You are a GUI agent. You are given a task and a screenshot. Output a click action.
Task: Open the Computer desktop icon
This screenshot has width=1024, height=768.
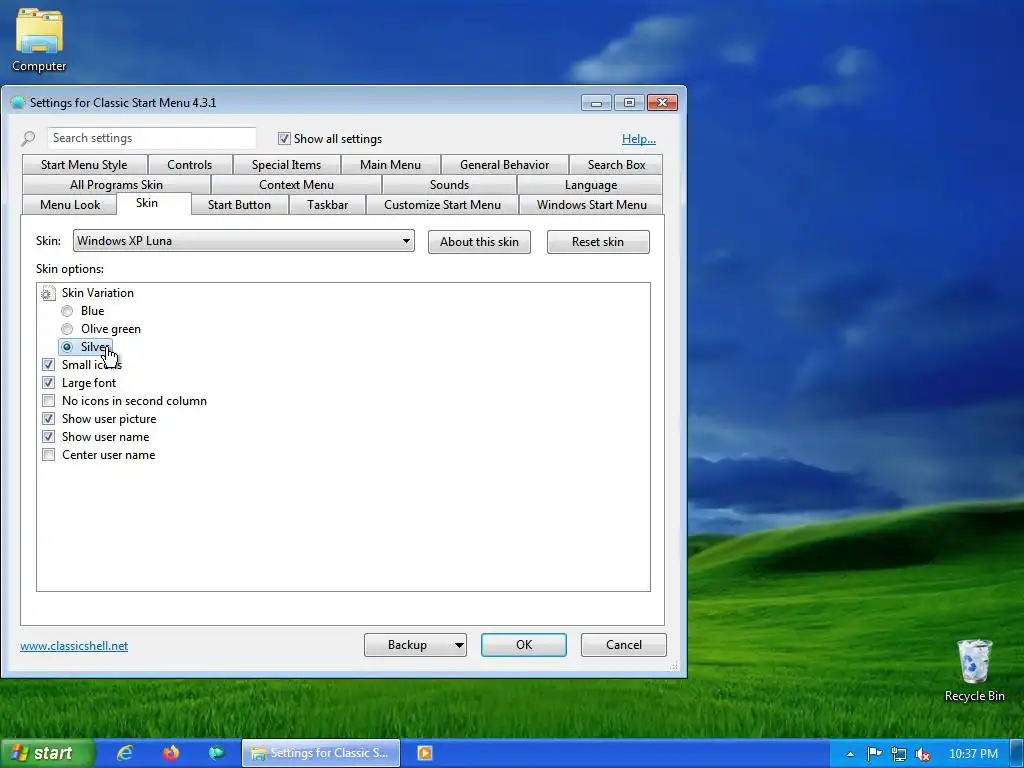coord(39,40)
